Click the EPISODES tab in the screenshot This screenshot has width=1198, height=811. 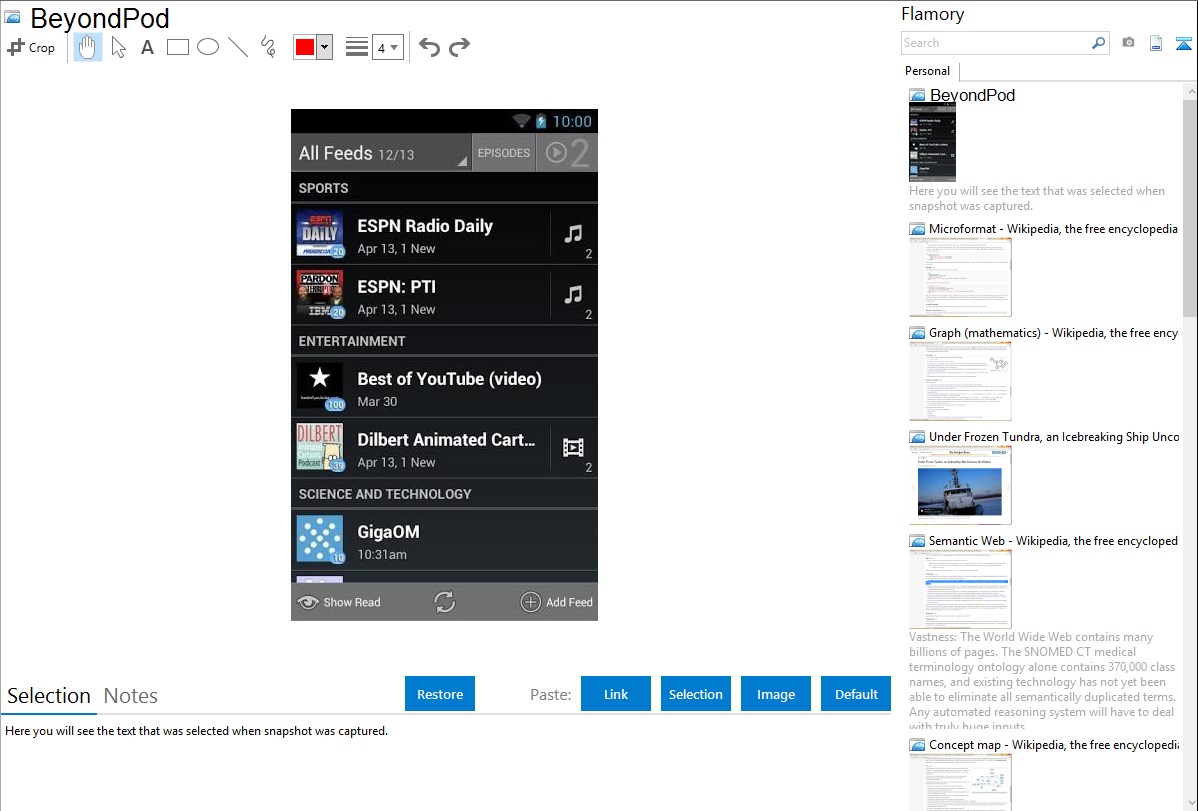coord(503,153)
